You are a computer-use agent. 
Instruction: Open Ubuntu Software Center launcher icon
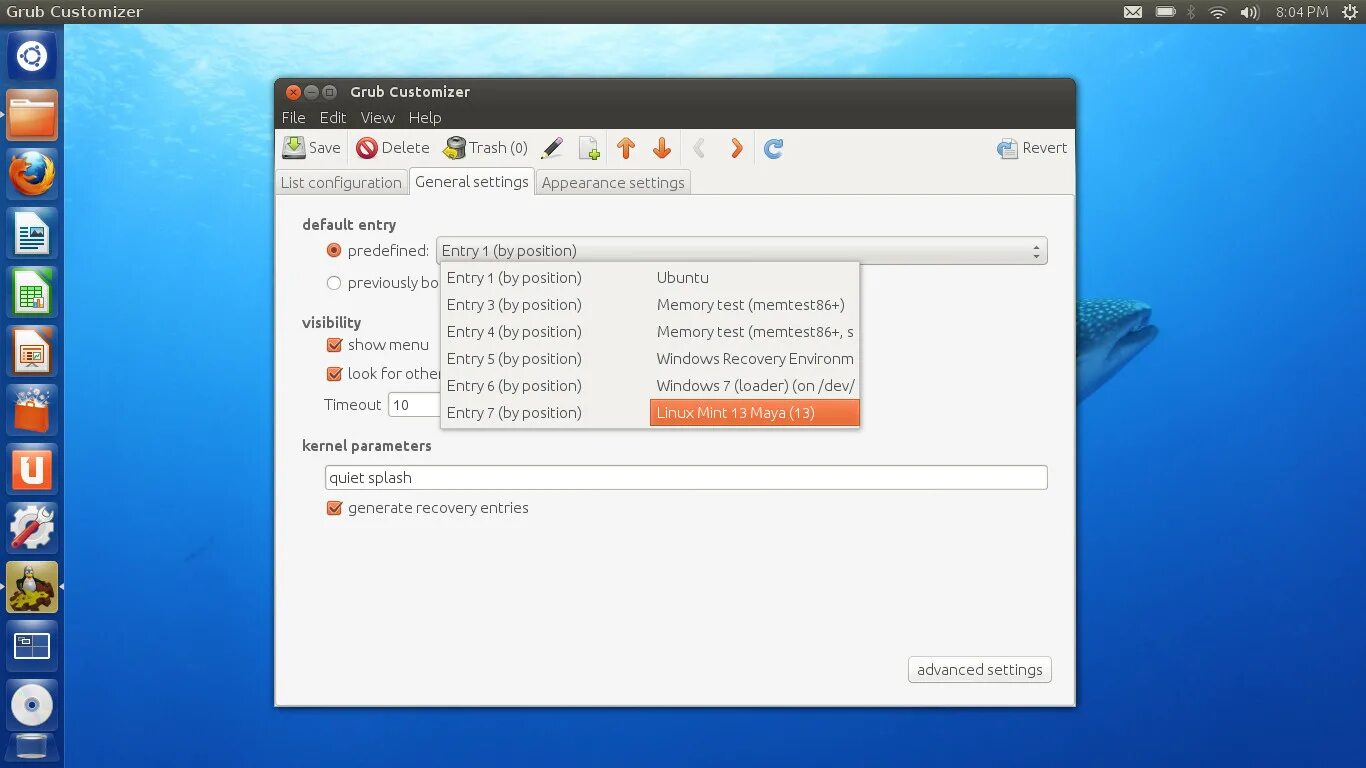click(x=32, y=411)
